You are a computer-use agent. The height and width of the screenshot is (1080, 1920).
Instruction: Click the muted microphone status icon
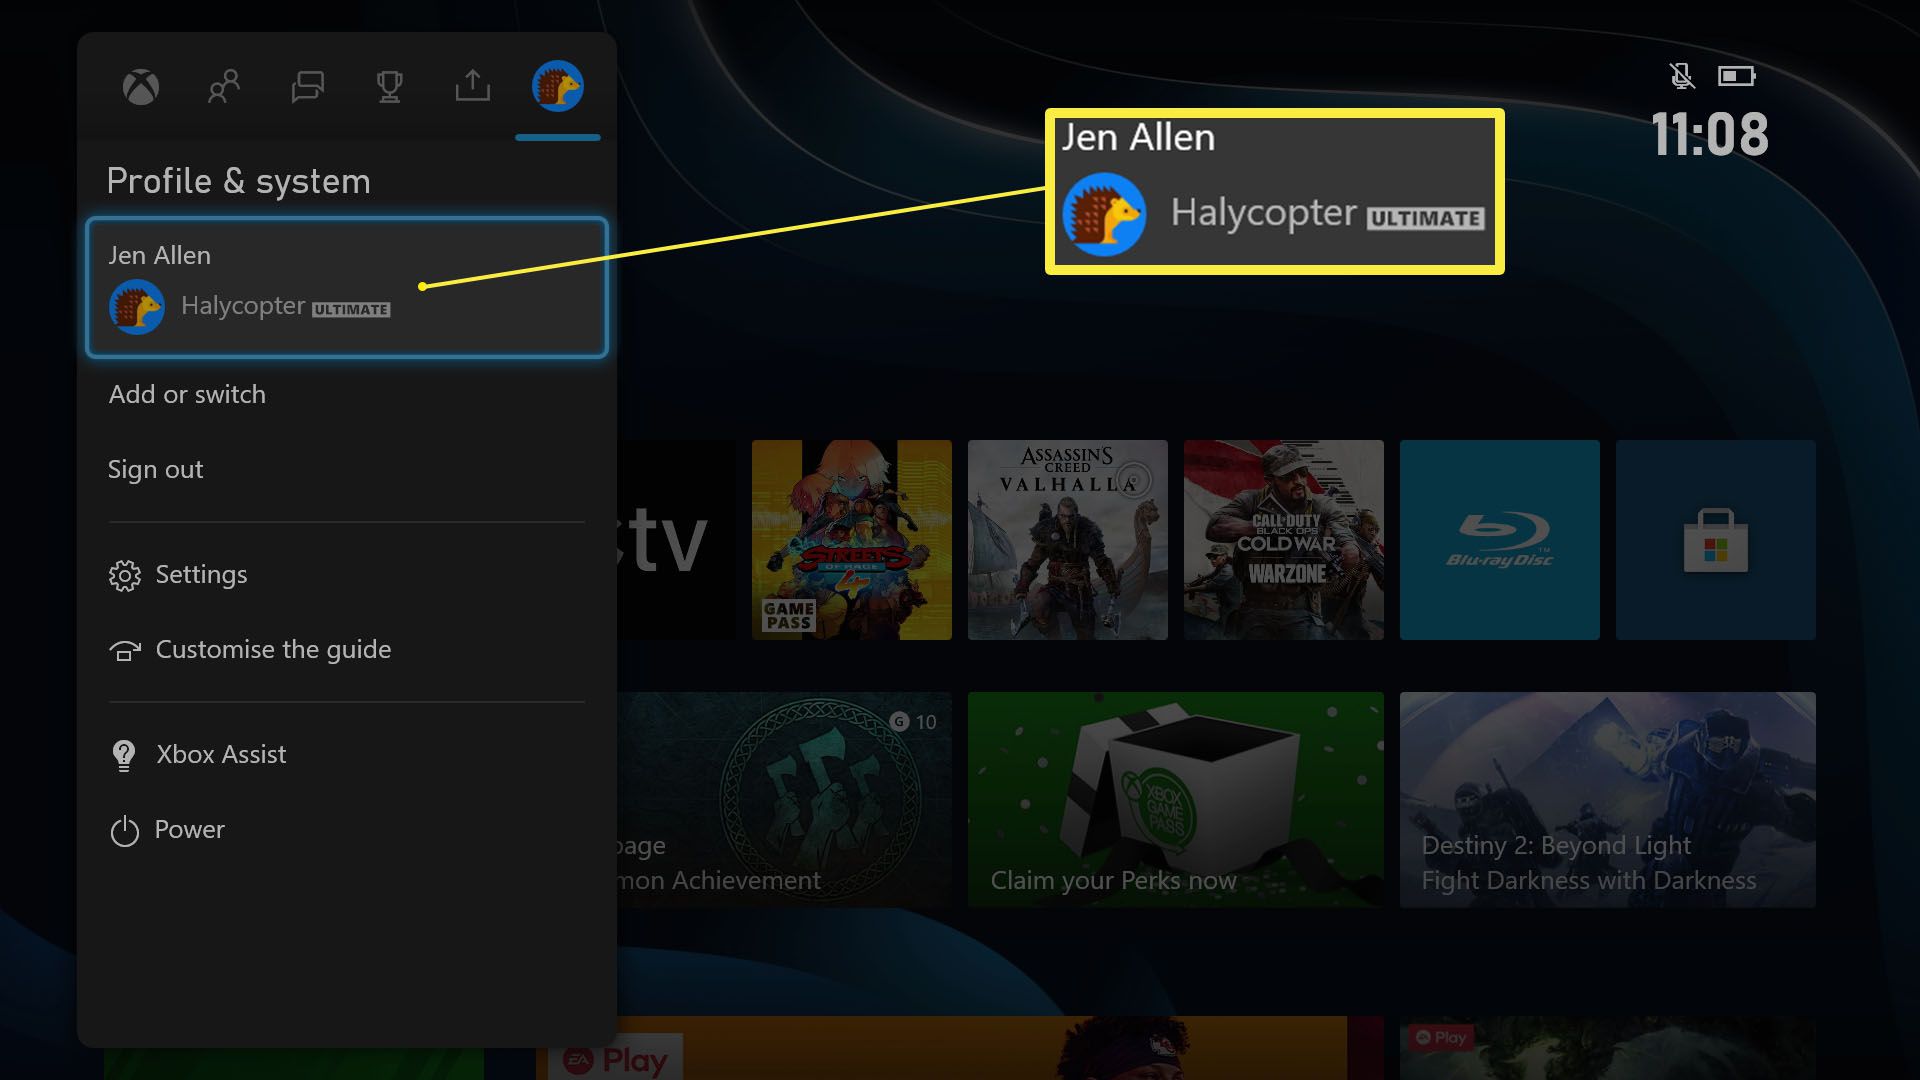1682,76
